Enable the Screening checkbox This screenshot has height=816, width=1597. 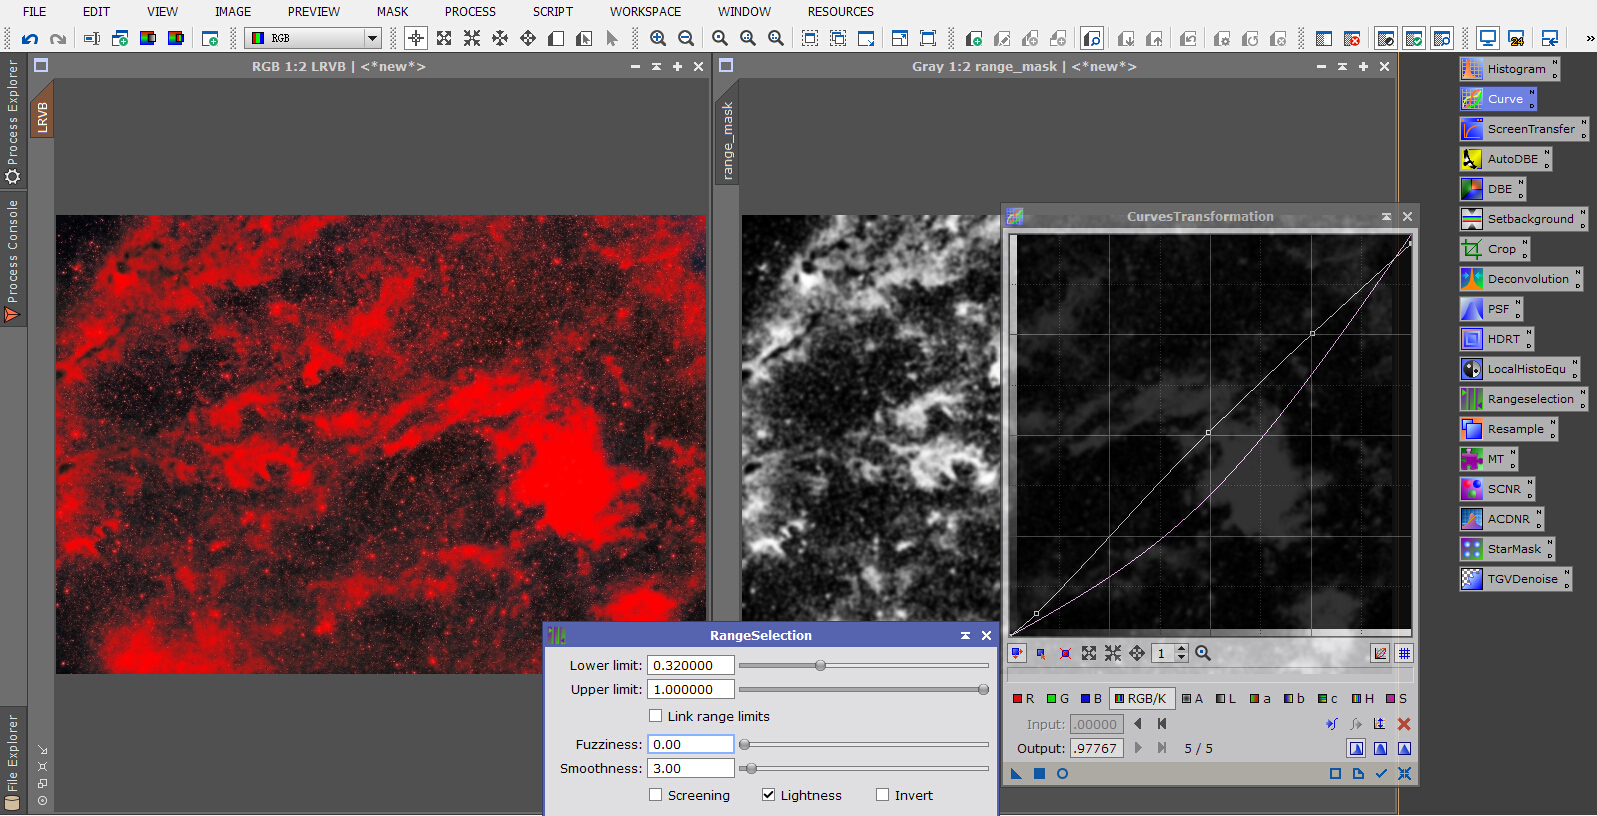click(x=656, y=795)
